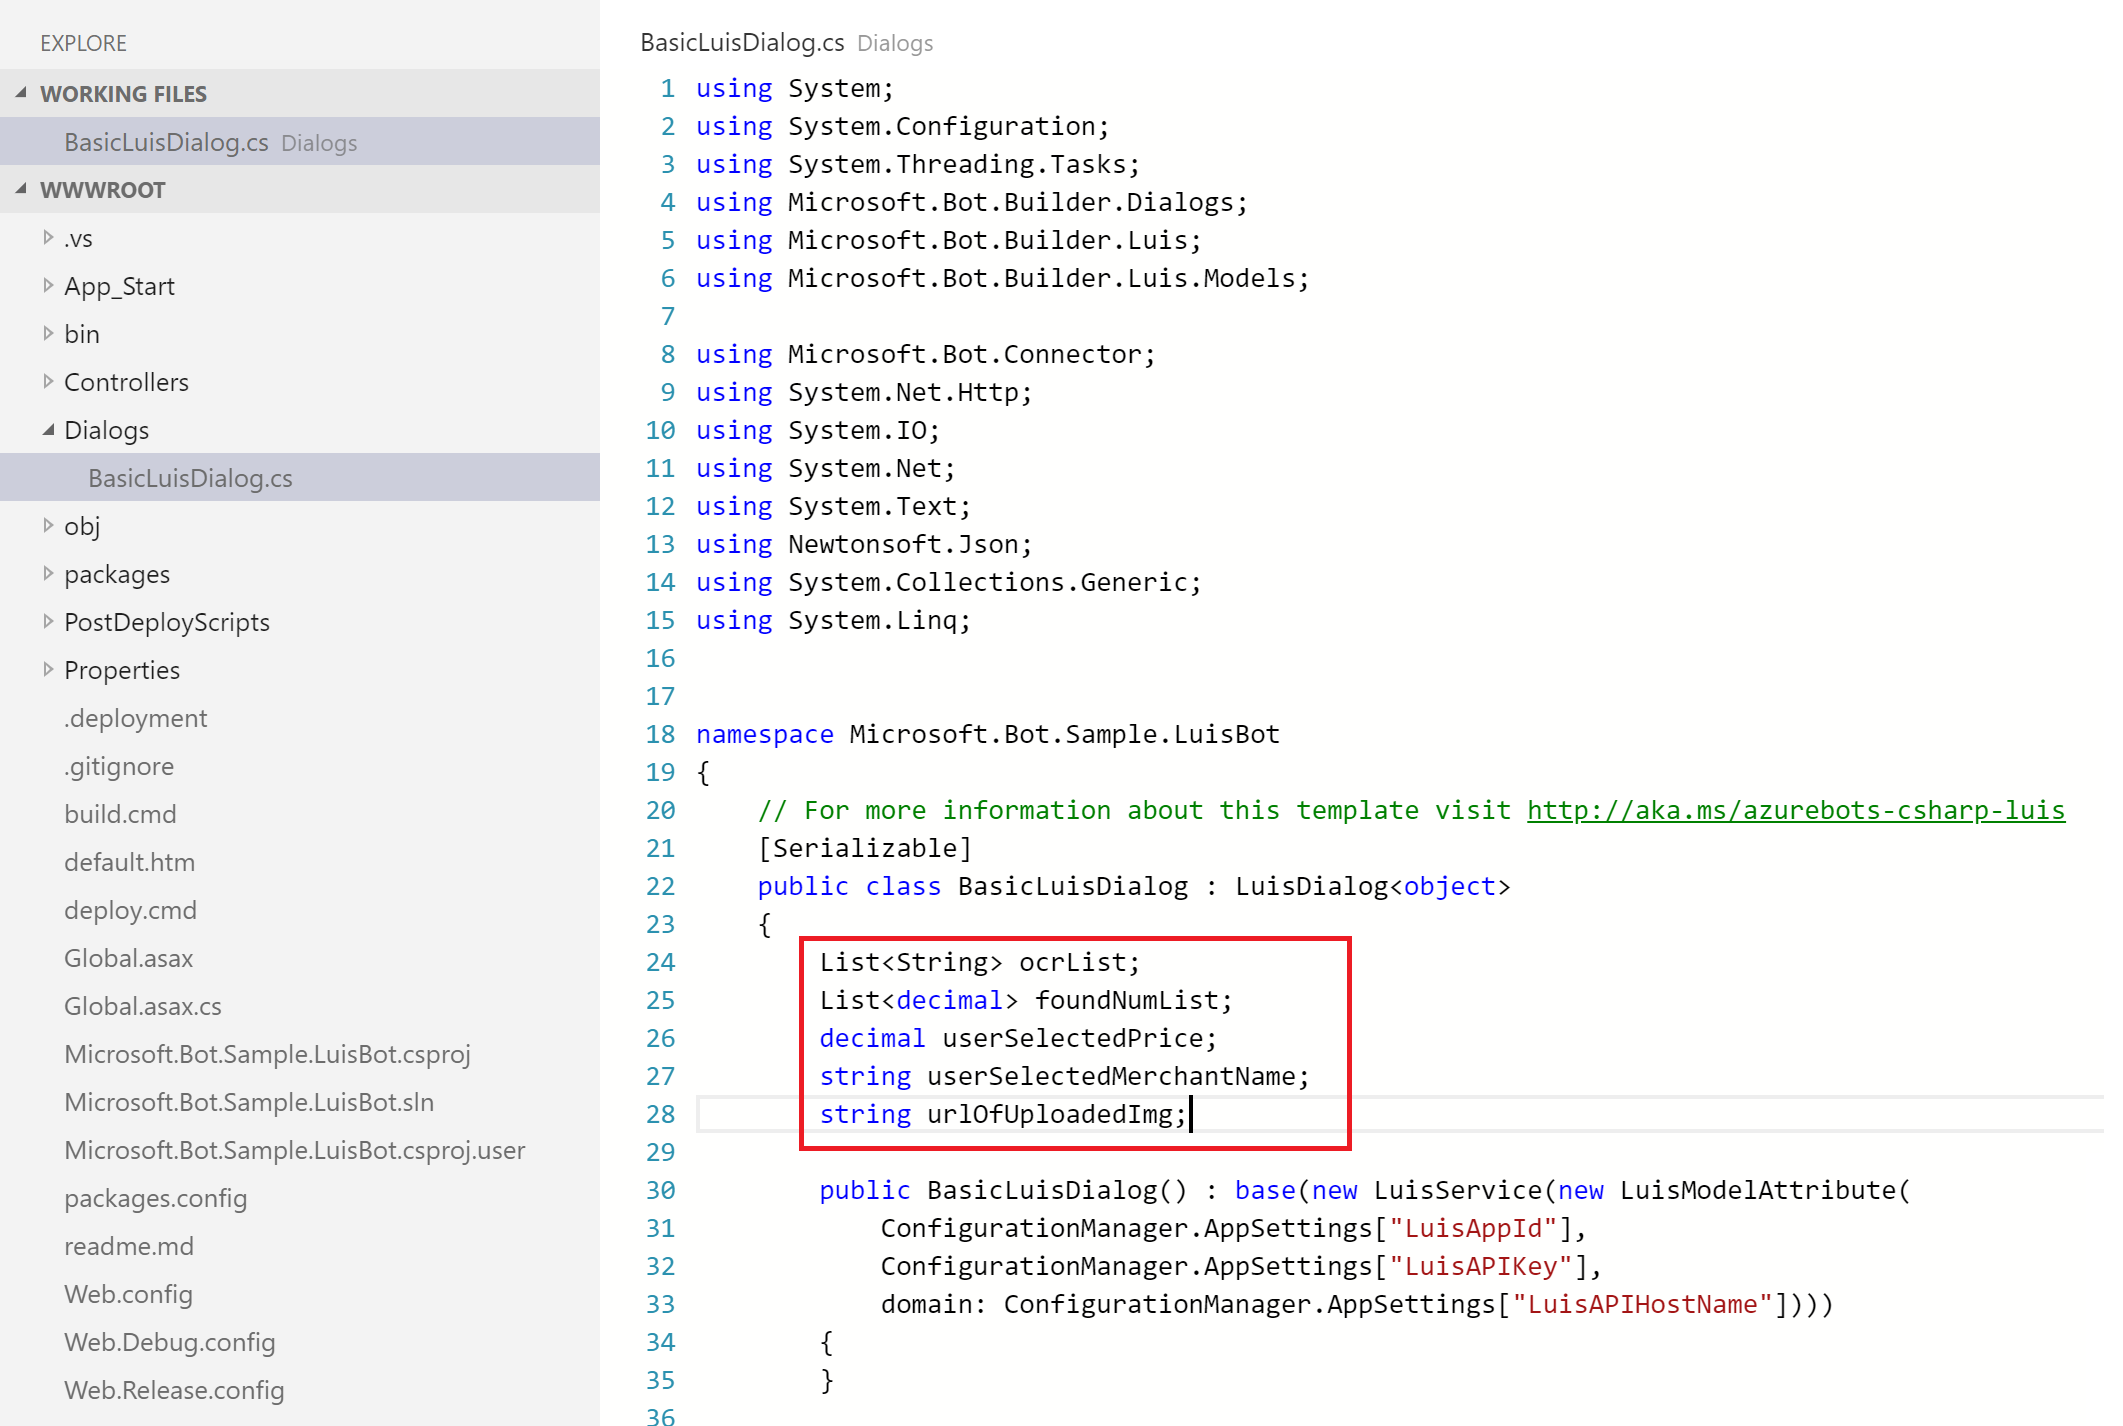Expand the PostDeployScripts folder
The width and height of the screenshot is (2123, 1426).
(x=48, y=621)
